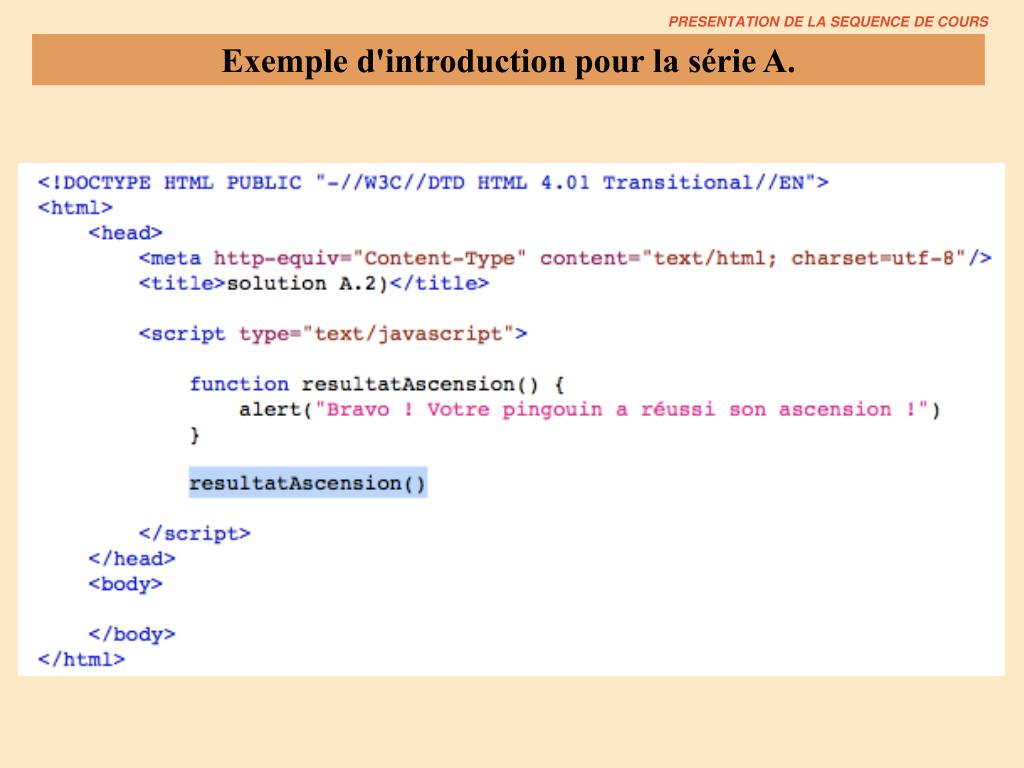Image resolution: width=1024 pixels, height=768 pixels.
Task: Click the 'function resultatAscension() {' line
Action: pos(377,384)
